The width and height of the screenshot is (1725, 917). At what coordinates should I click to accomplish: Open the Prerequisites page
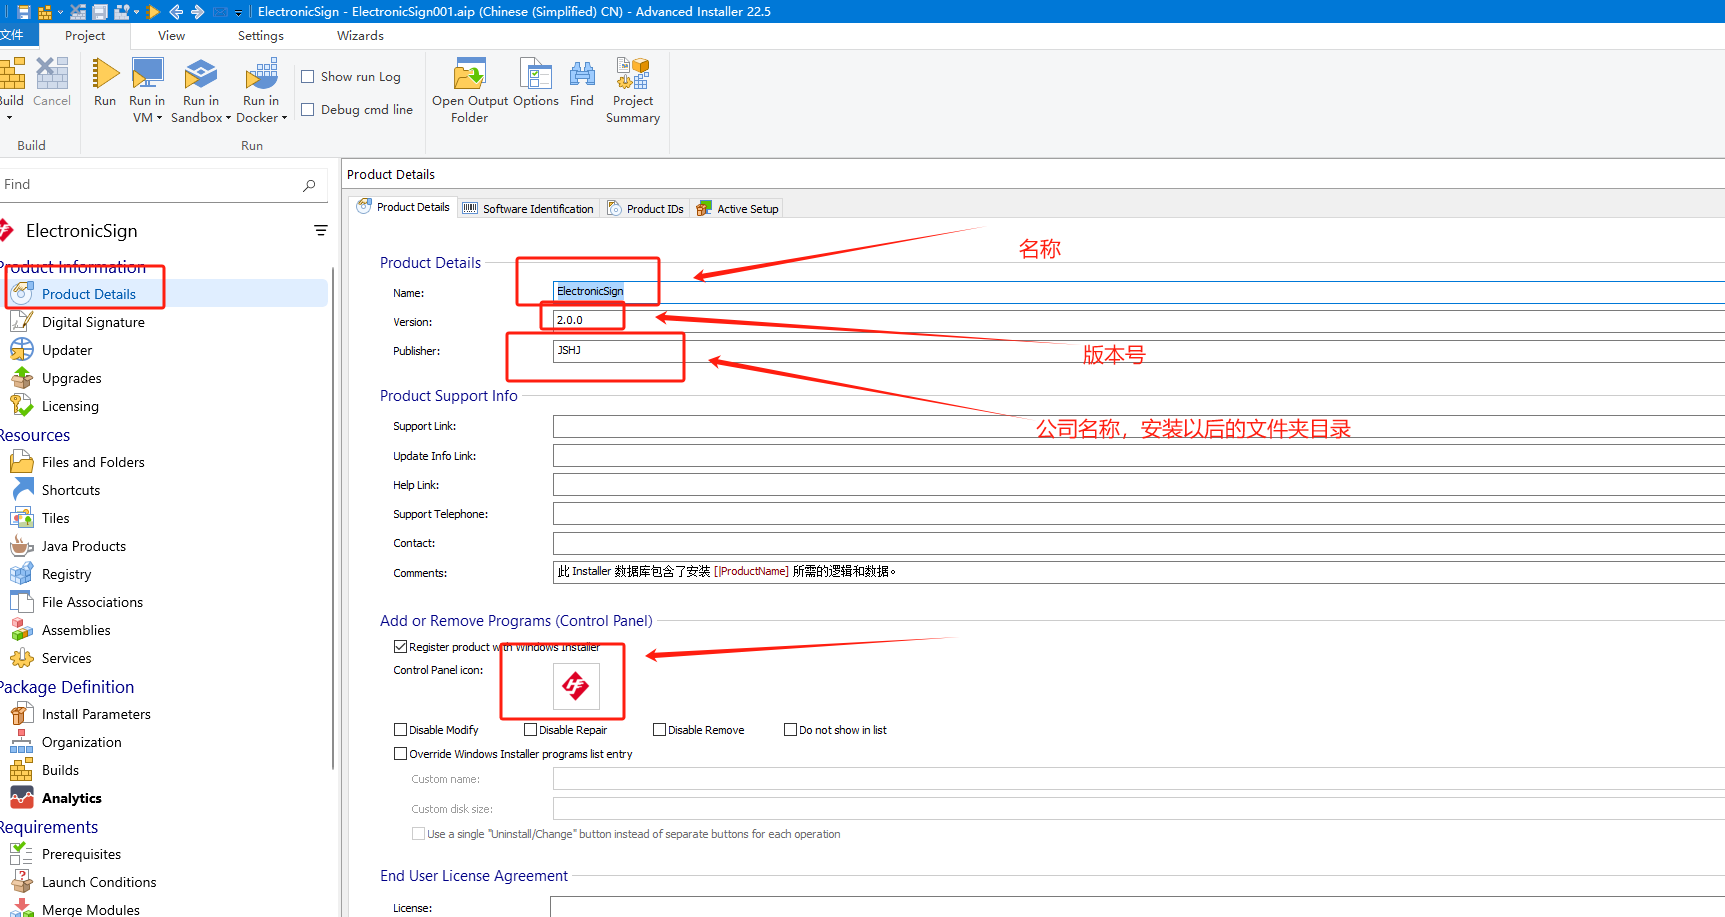[81, 854]
